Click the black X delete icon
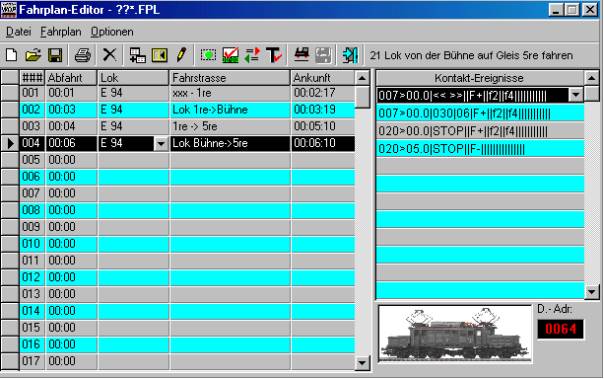The image size is (604, 379). (109, 55)
